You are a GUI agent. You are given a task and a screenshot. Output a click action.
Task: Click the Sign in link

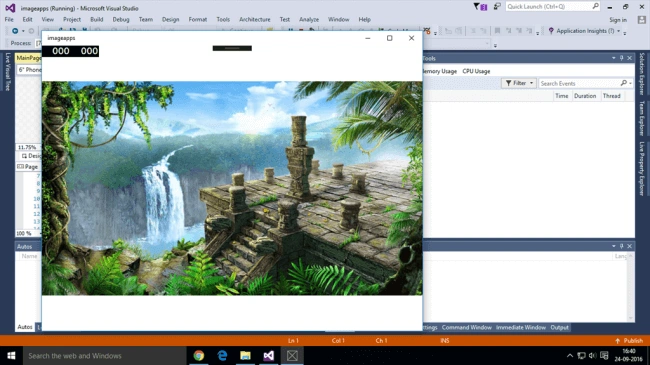[618, 20]
